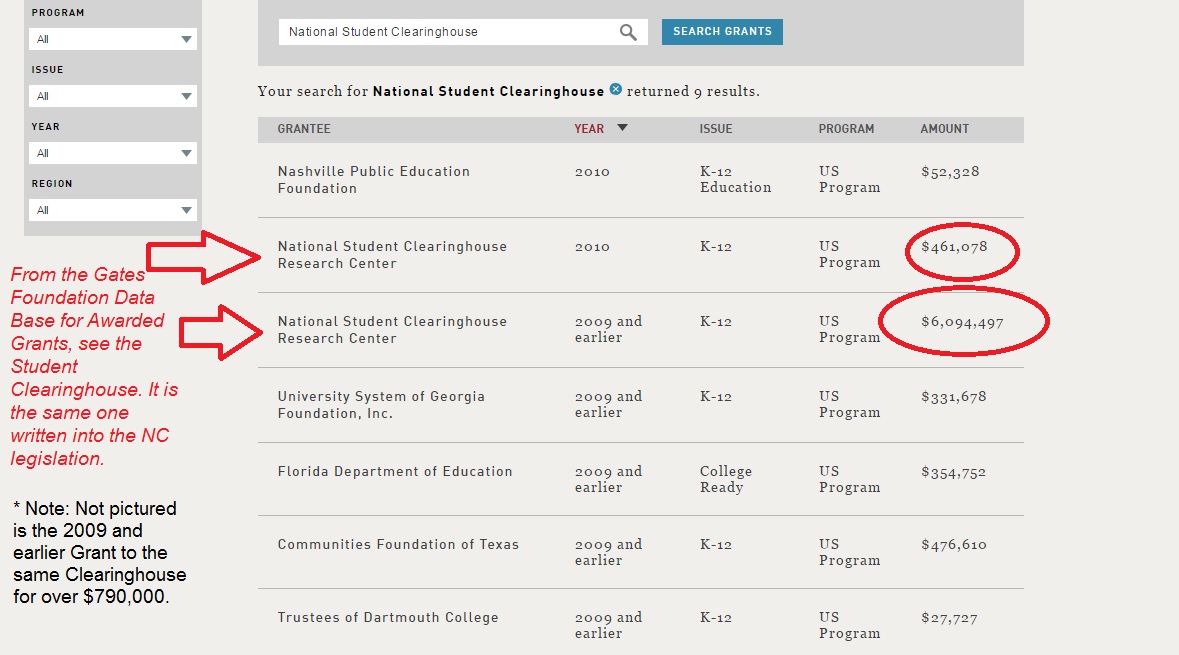Sort results by the Year arrow

[622, 128]
